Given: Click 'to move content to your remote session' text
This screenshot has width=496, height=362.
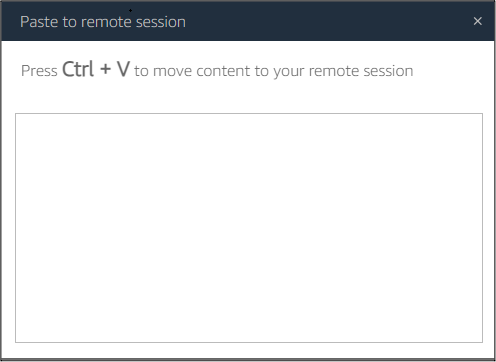Looking at the screenshot, I should pos(274,71).
